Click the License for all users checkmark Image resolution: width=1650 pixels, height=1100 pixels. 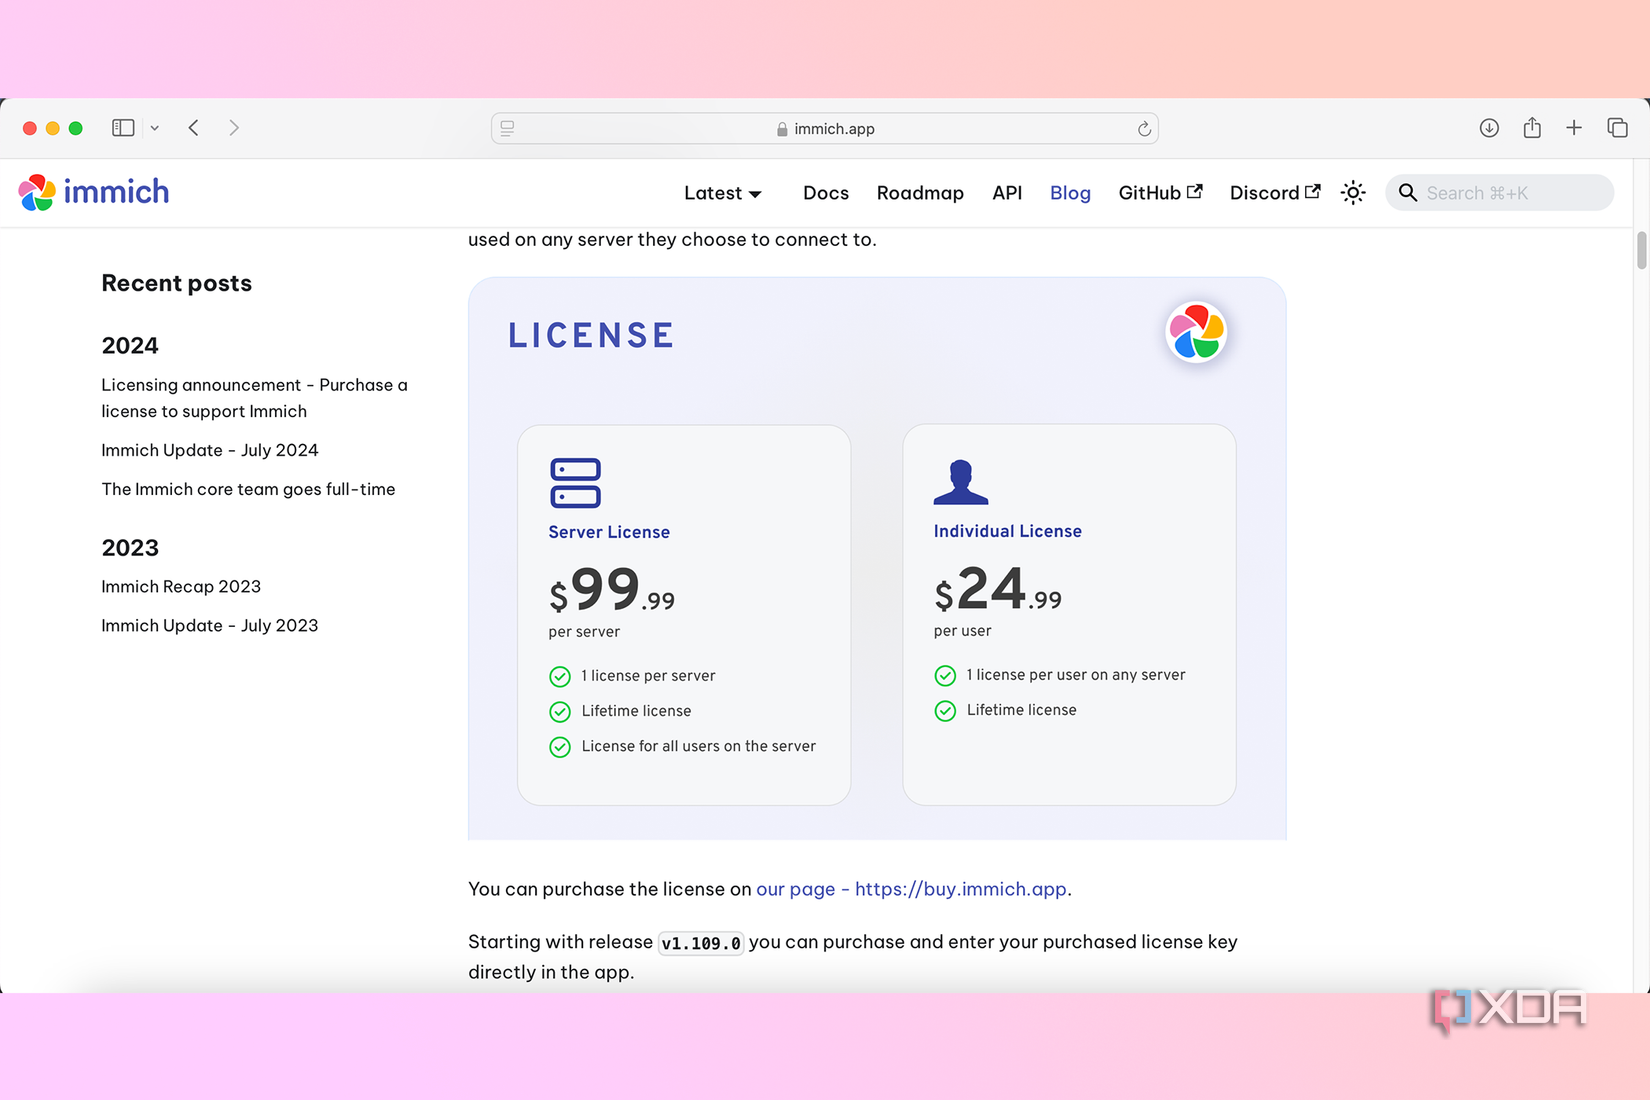tap(560, 747)
